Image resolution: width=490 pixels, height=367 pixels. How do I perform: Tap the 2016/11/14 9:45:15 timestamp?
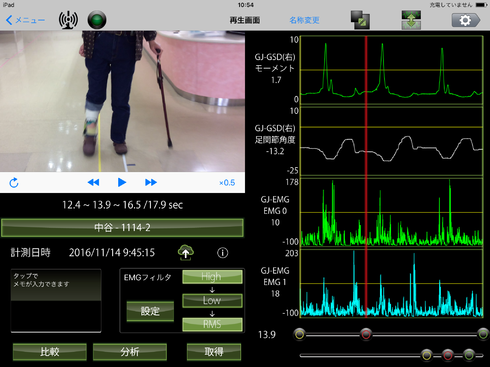[x=112, y=253]
